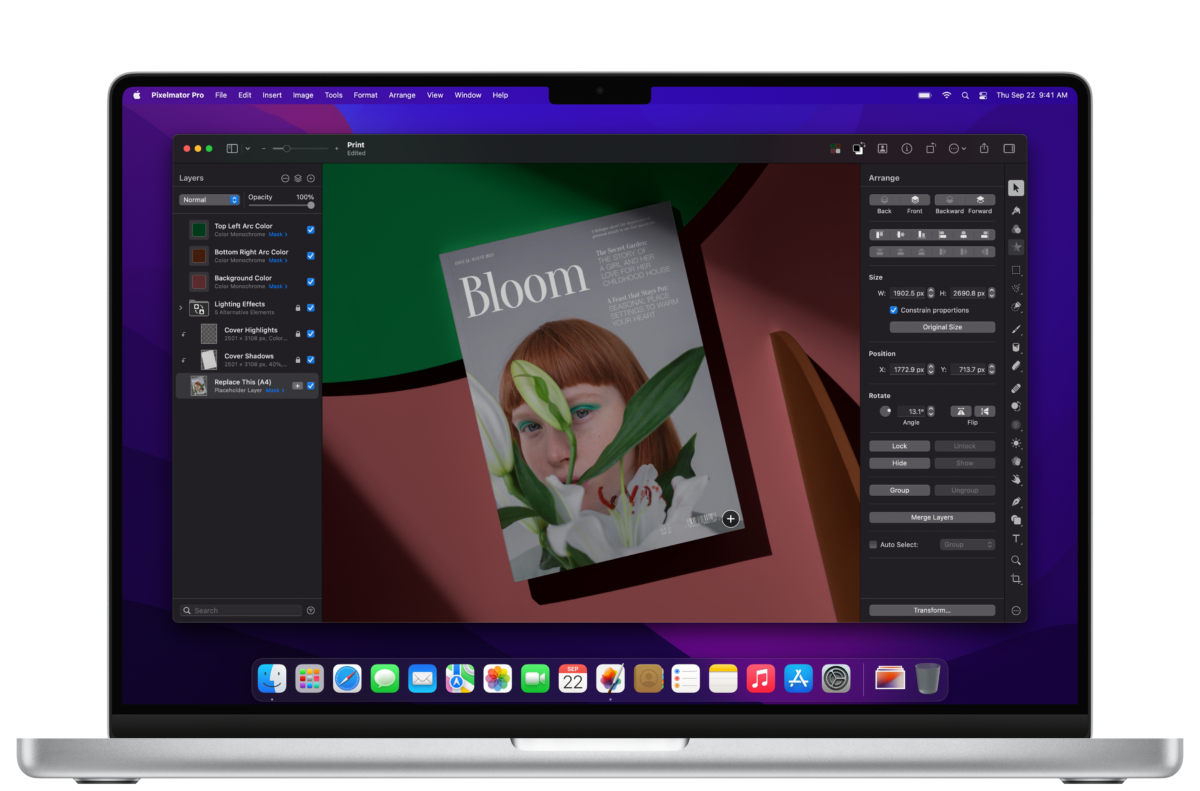Screen dimensions: 1200x791
Task: Open the Normal blend mode dropdown
Action: click(208, 200)
